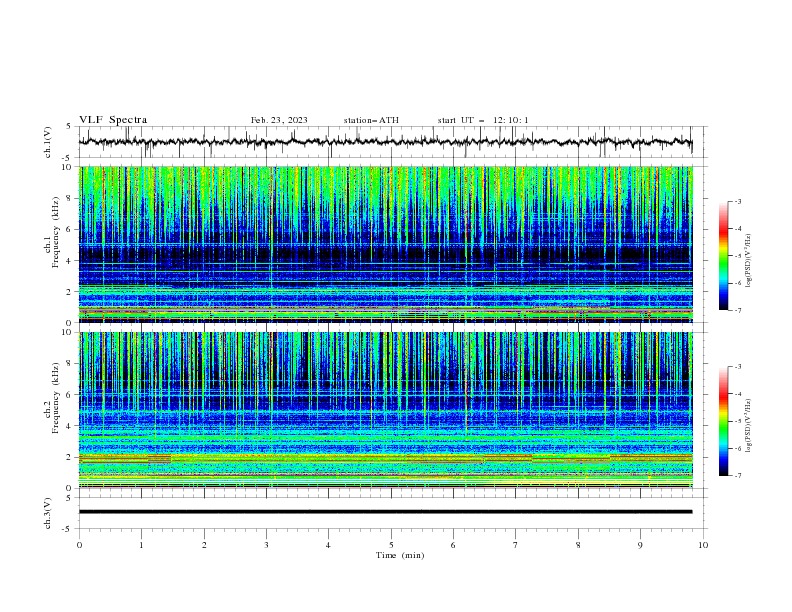Click the "Time (min)" x-axis label
This screenshot has height=612, width=792.
[400, 555]
